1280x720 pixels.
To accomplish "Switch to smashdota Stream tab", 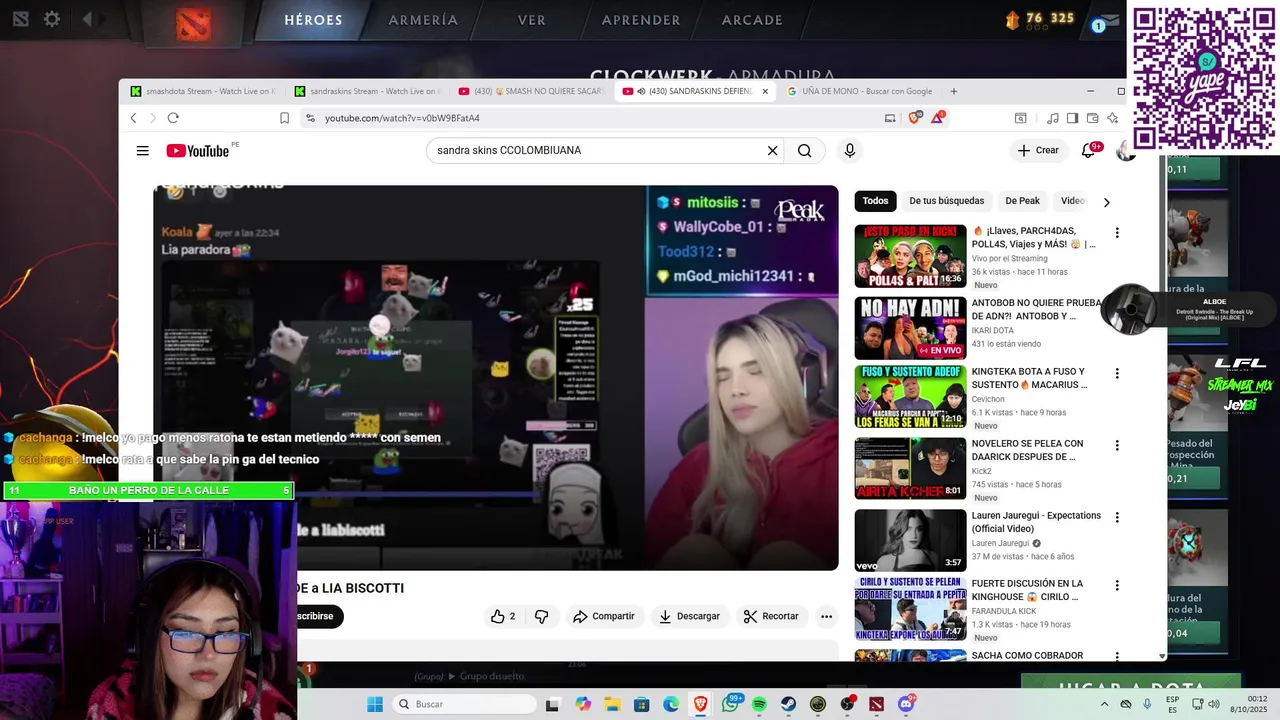I will [x=203, y=91].
